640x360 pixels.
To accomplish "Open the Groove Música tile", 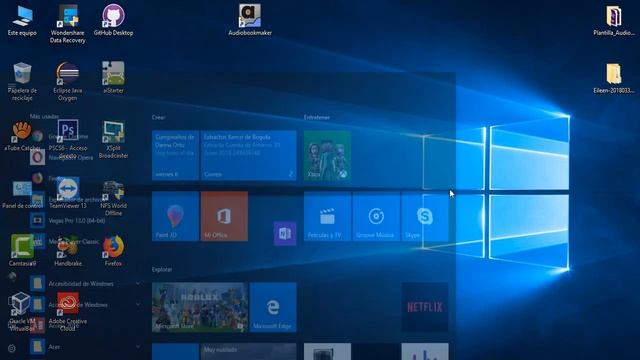I will pyautogui.click(x=376, y=216).
